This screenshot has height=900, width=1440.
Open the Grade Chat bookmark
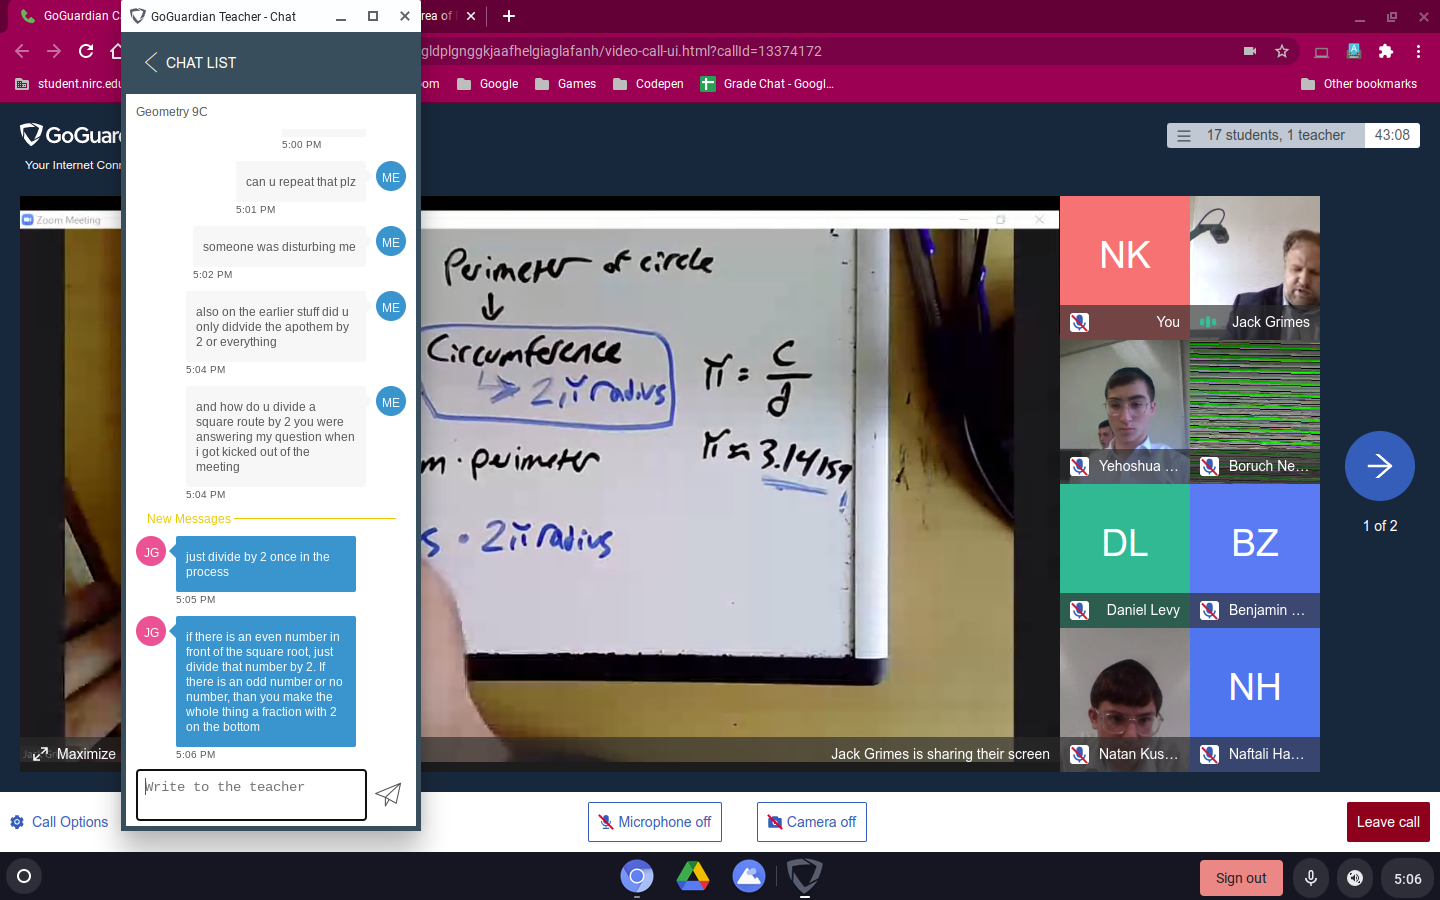pyautogui.click(x=766, y=84)
